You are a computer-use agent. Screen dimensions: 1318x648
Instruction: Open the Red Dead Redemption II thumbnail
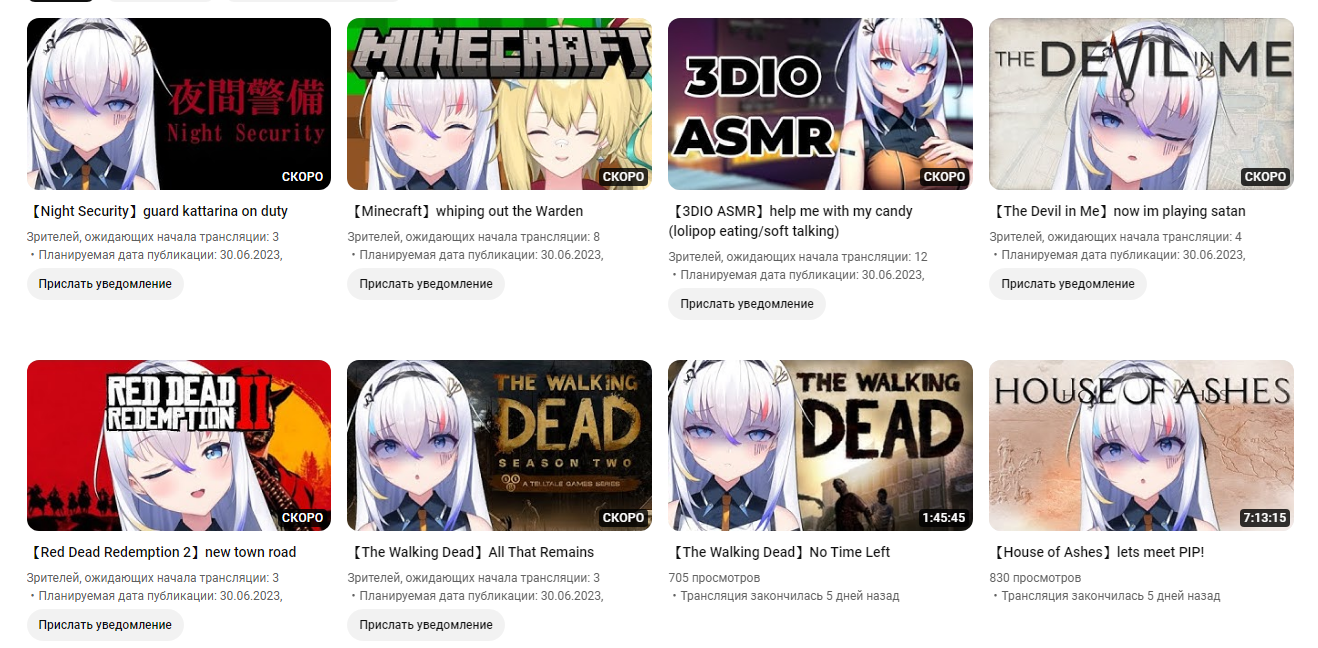click(x=179, y=445)
